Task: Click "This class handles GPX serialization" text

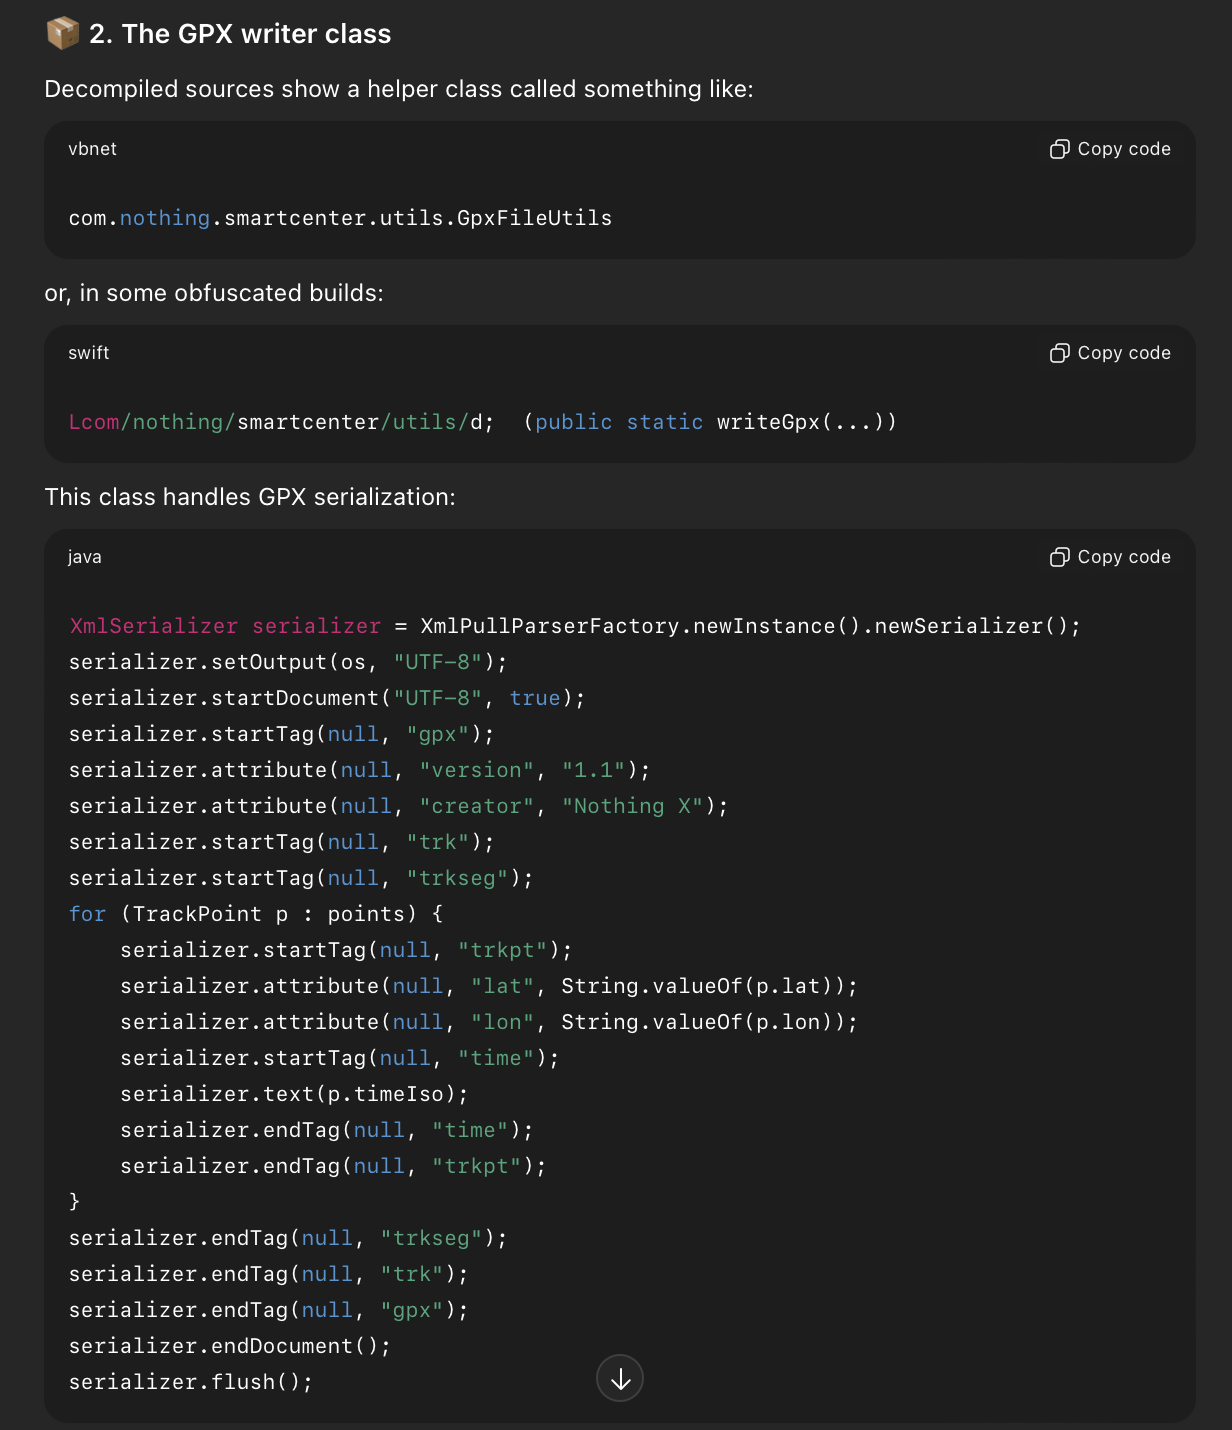Action: 250,497
